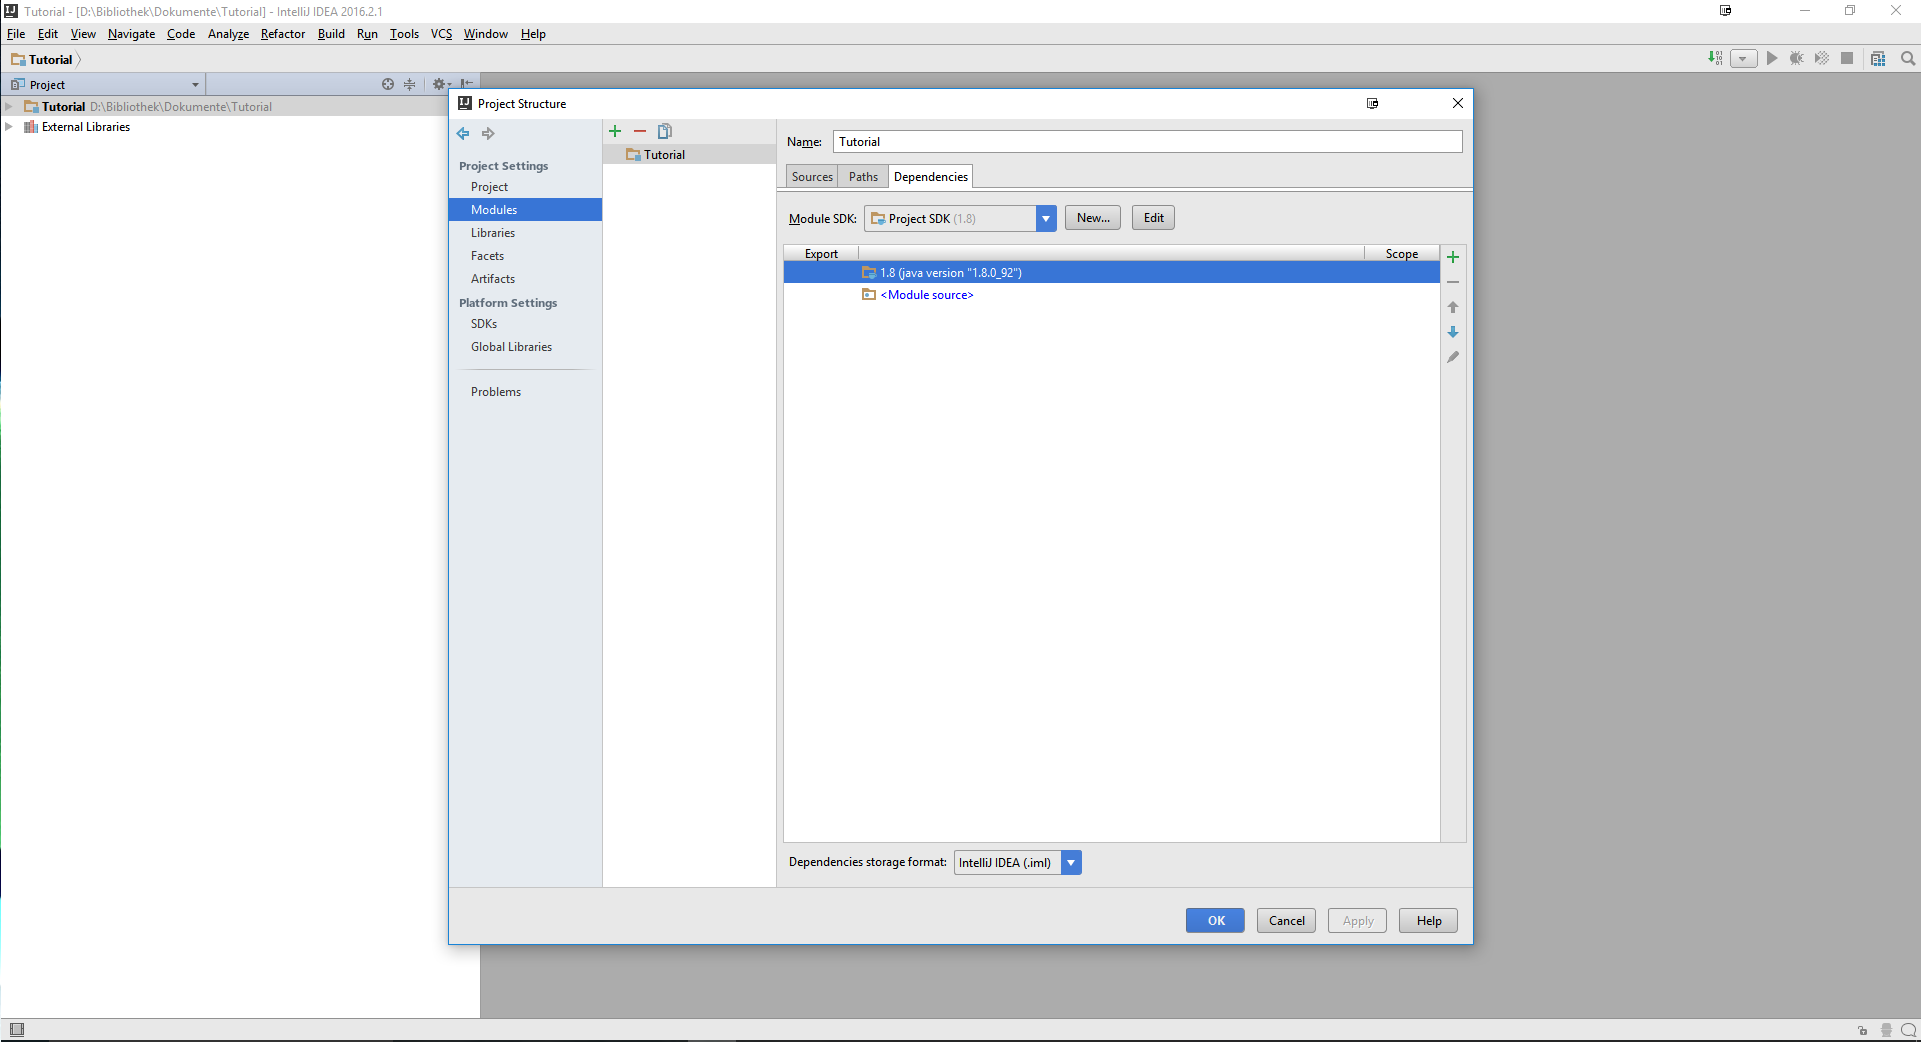The height and width of the screenshot is (1042, 1921).
Task: Click the green add module plus icon
Action: [x=615, y=131]
